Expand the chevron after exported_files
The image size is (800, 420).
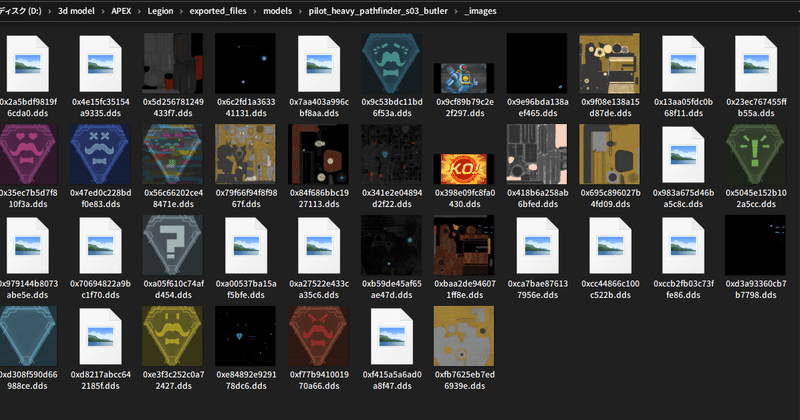click(255, 11)
